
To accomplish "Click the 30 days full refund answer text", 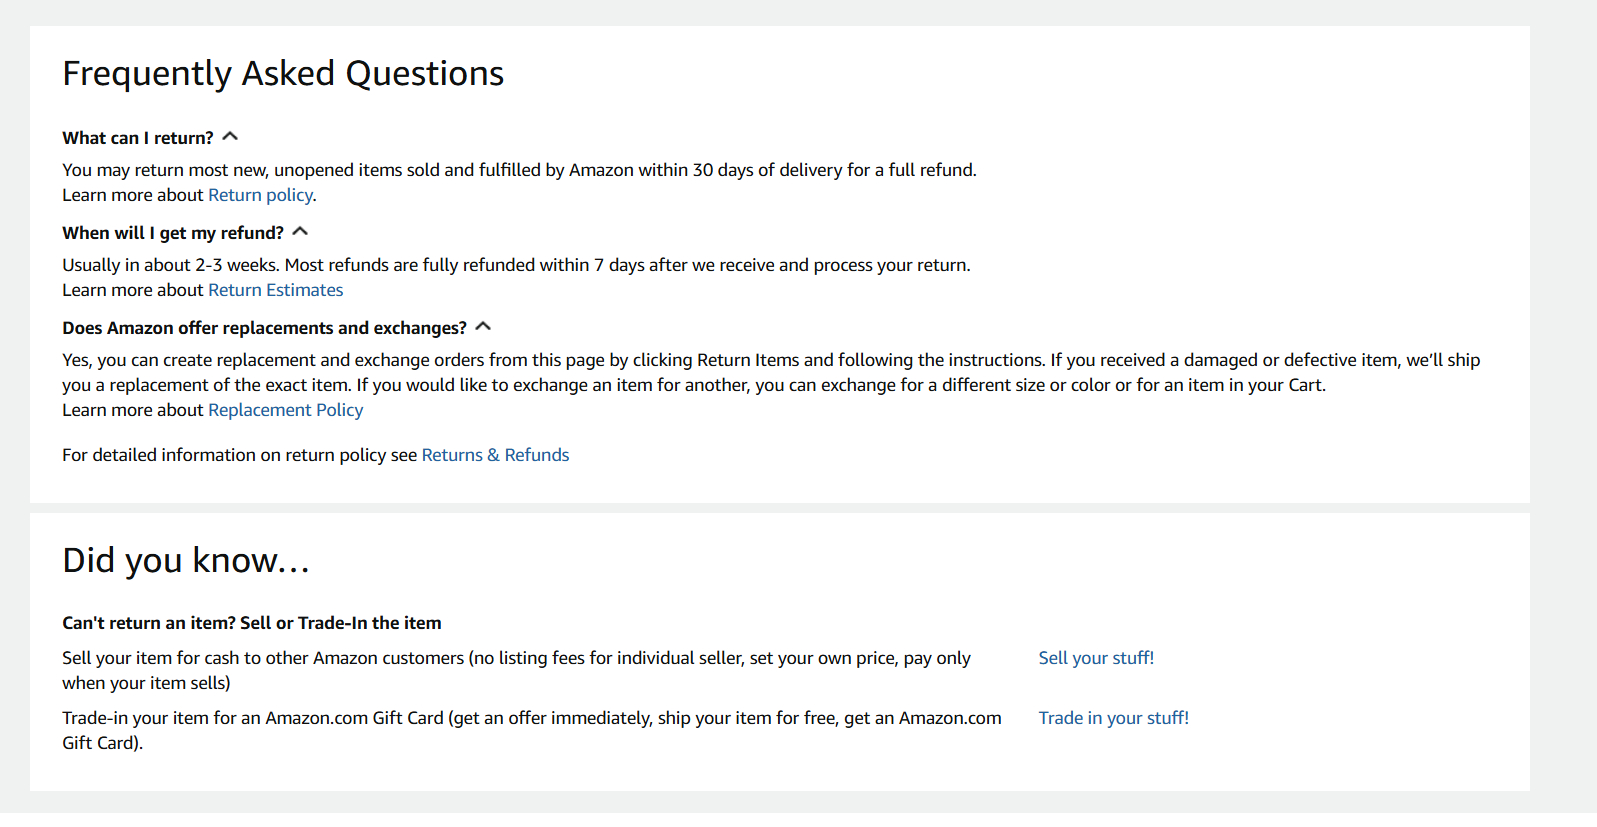I will tap(519, 170).
